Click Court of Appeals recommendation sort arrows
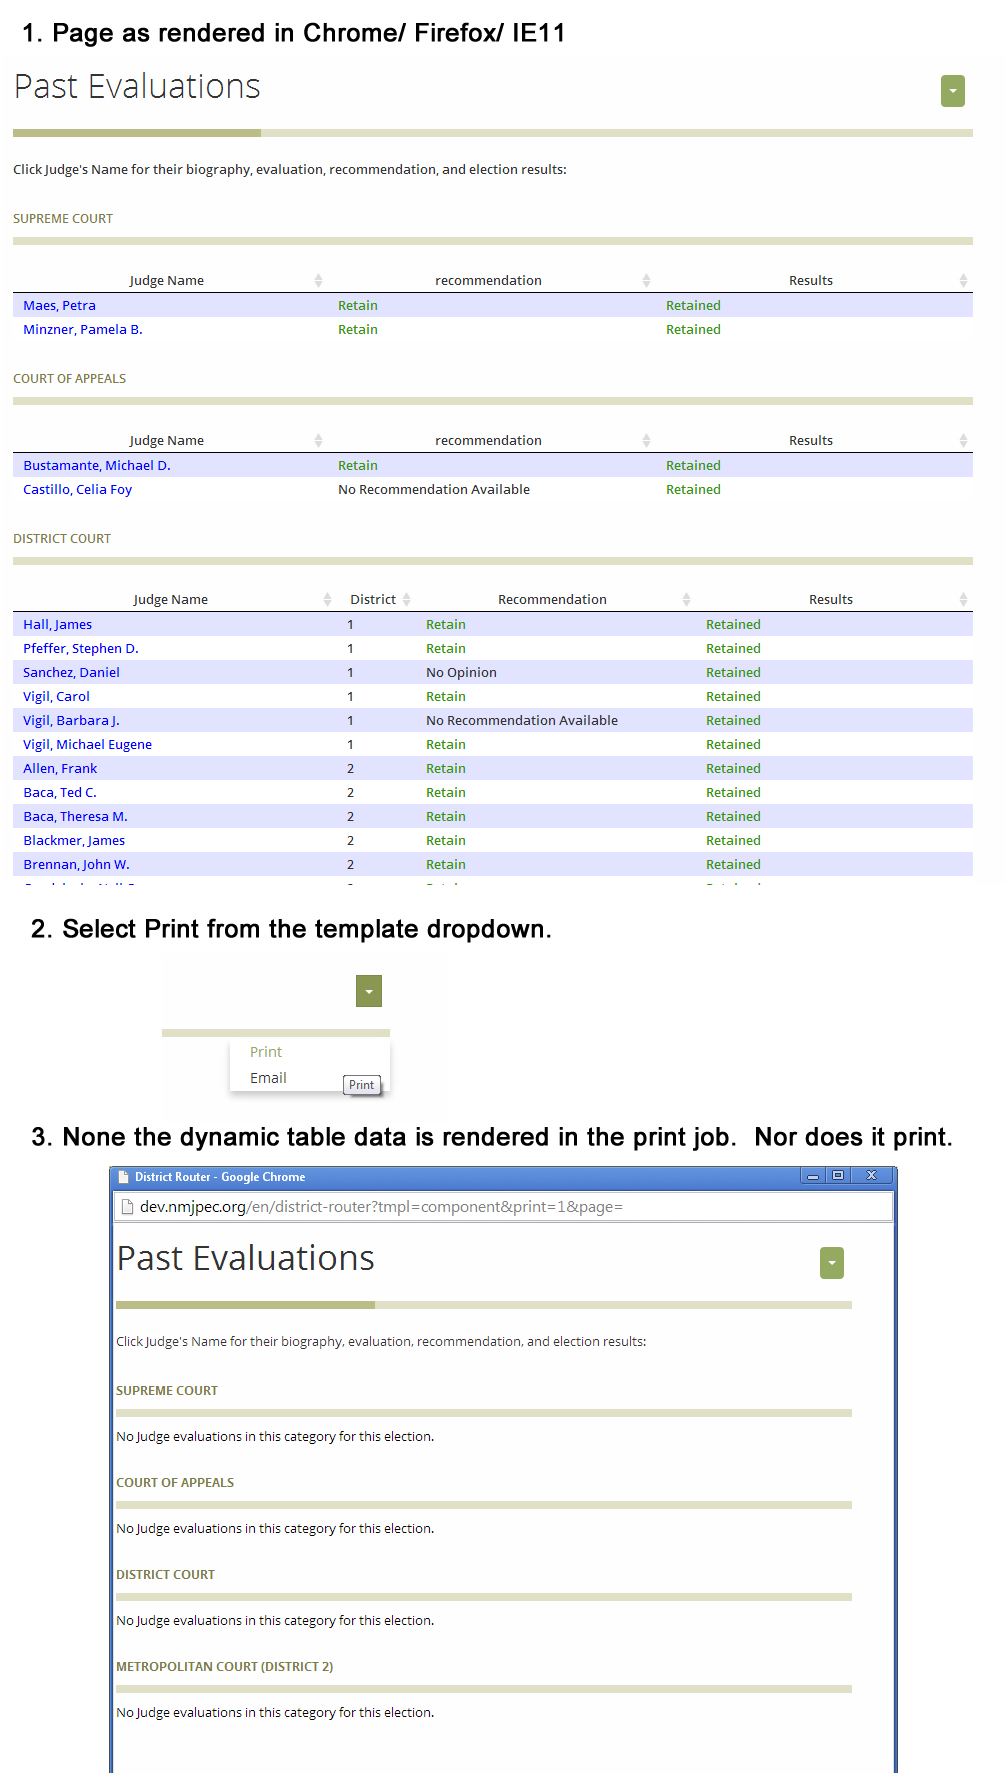 point(646,440)
